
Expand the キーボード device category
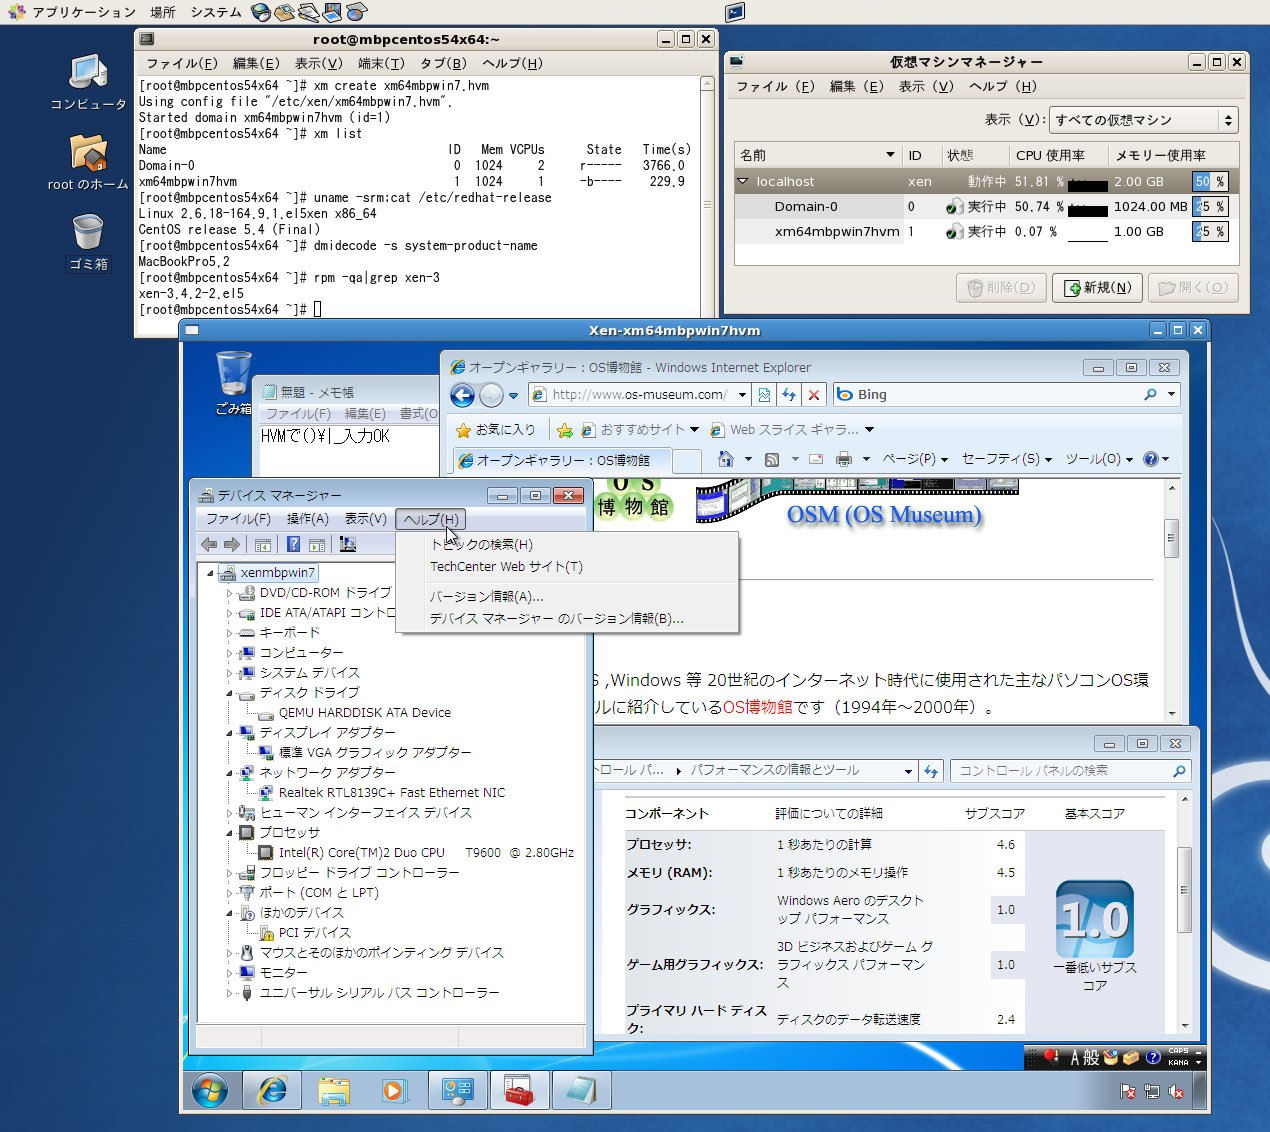click(229, 633)
